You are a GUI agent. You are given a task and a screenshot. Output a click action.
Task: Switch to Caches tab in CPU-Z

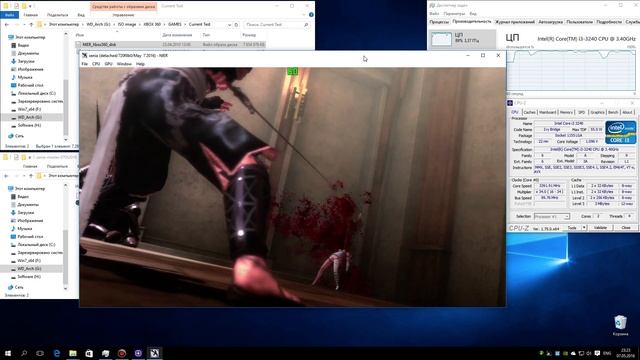tap(529, 112)
